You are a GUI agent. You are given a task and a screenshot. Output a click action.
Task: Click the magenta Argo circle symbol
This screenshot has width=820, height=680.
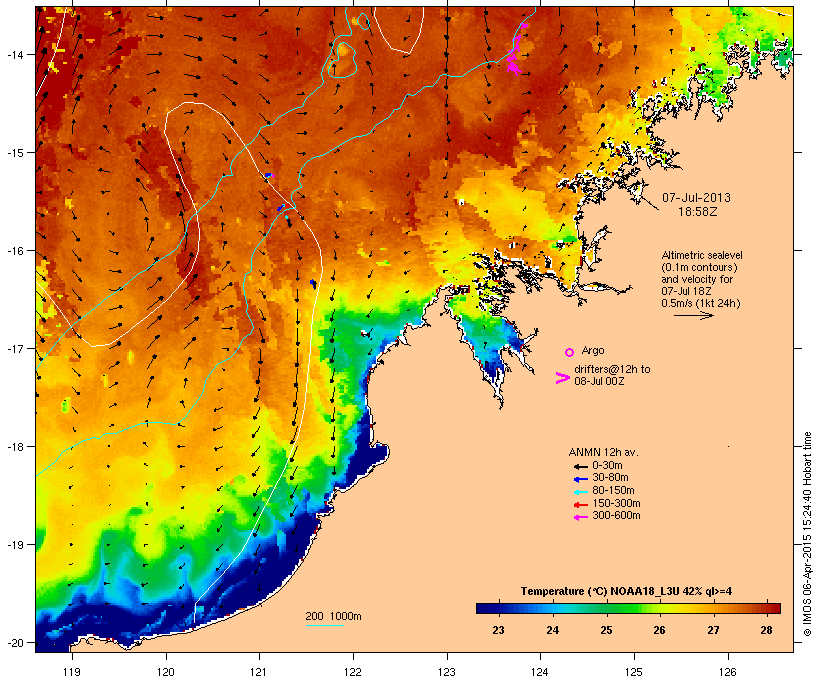[x=569, y=352]
